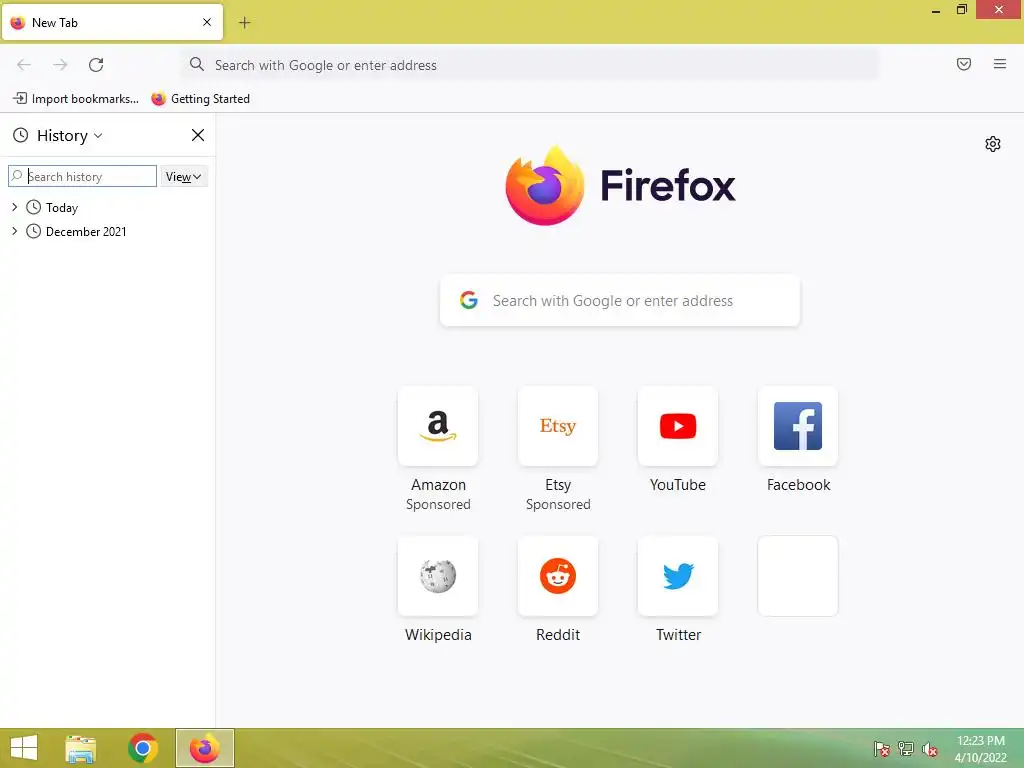1024x768 pixels.
Task: Open the YouTube shortcut tile
Action: coord(678,426)
